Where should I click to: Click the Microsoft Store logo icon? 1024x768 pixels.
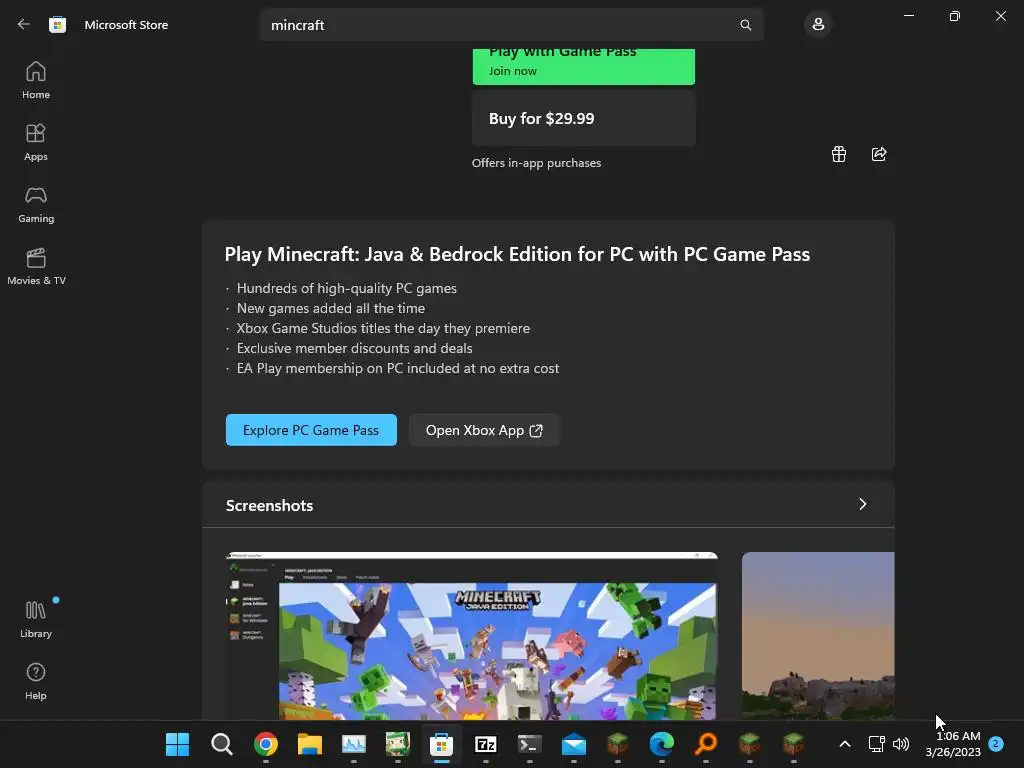click(57, 25)
